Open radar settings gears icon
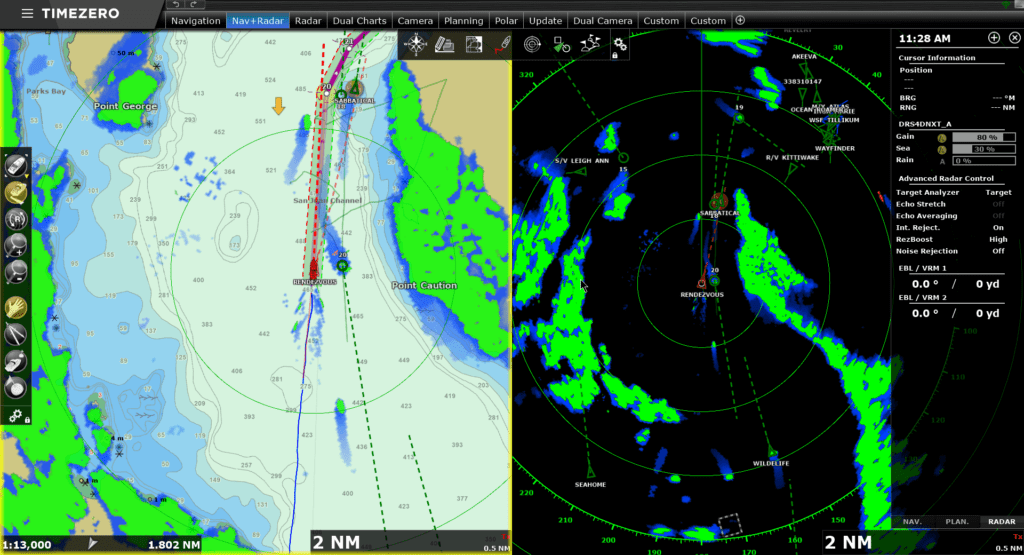The width and height of the screenshot is (1024, 555). pos(619,45)
